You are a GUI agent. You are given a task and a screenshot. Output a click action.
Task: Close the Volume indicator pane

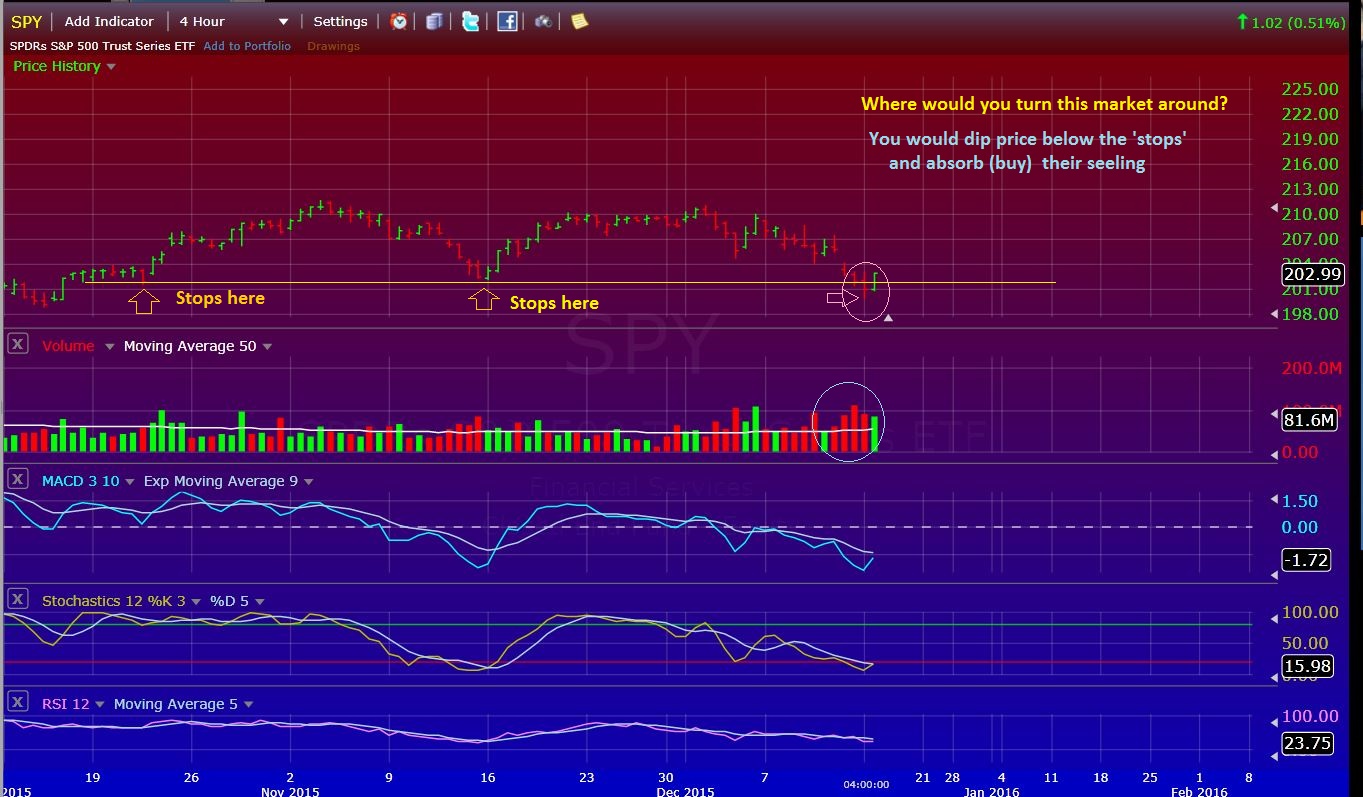(x=18, y=345)
